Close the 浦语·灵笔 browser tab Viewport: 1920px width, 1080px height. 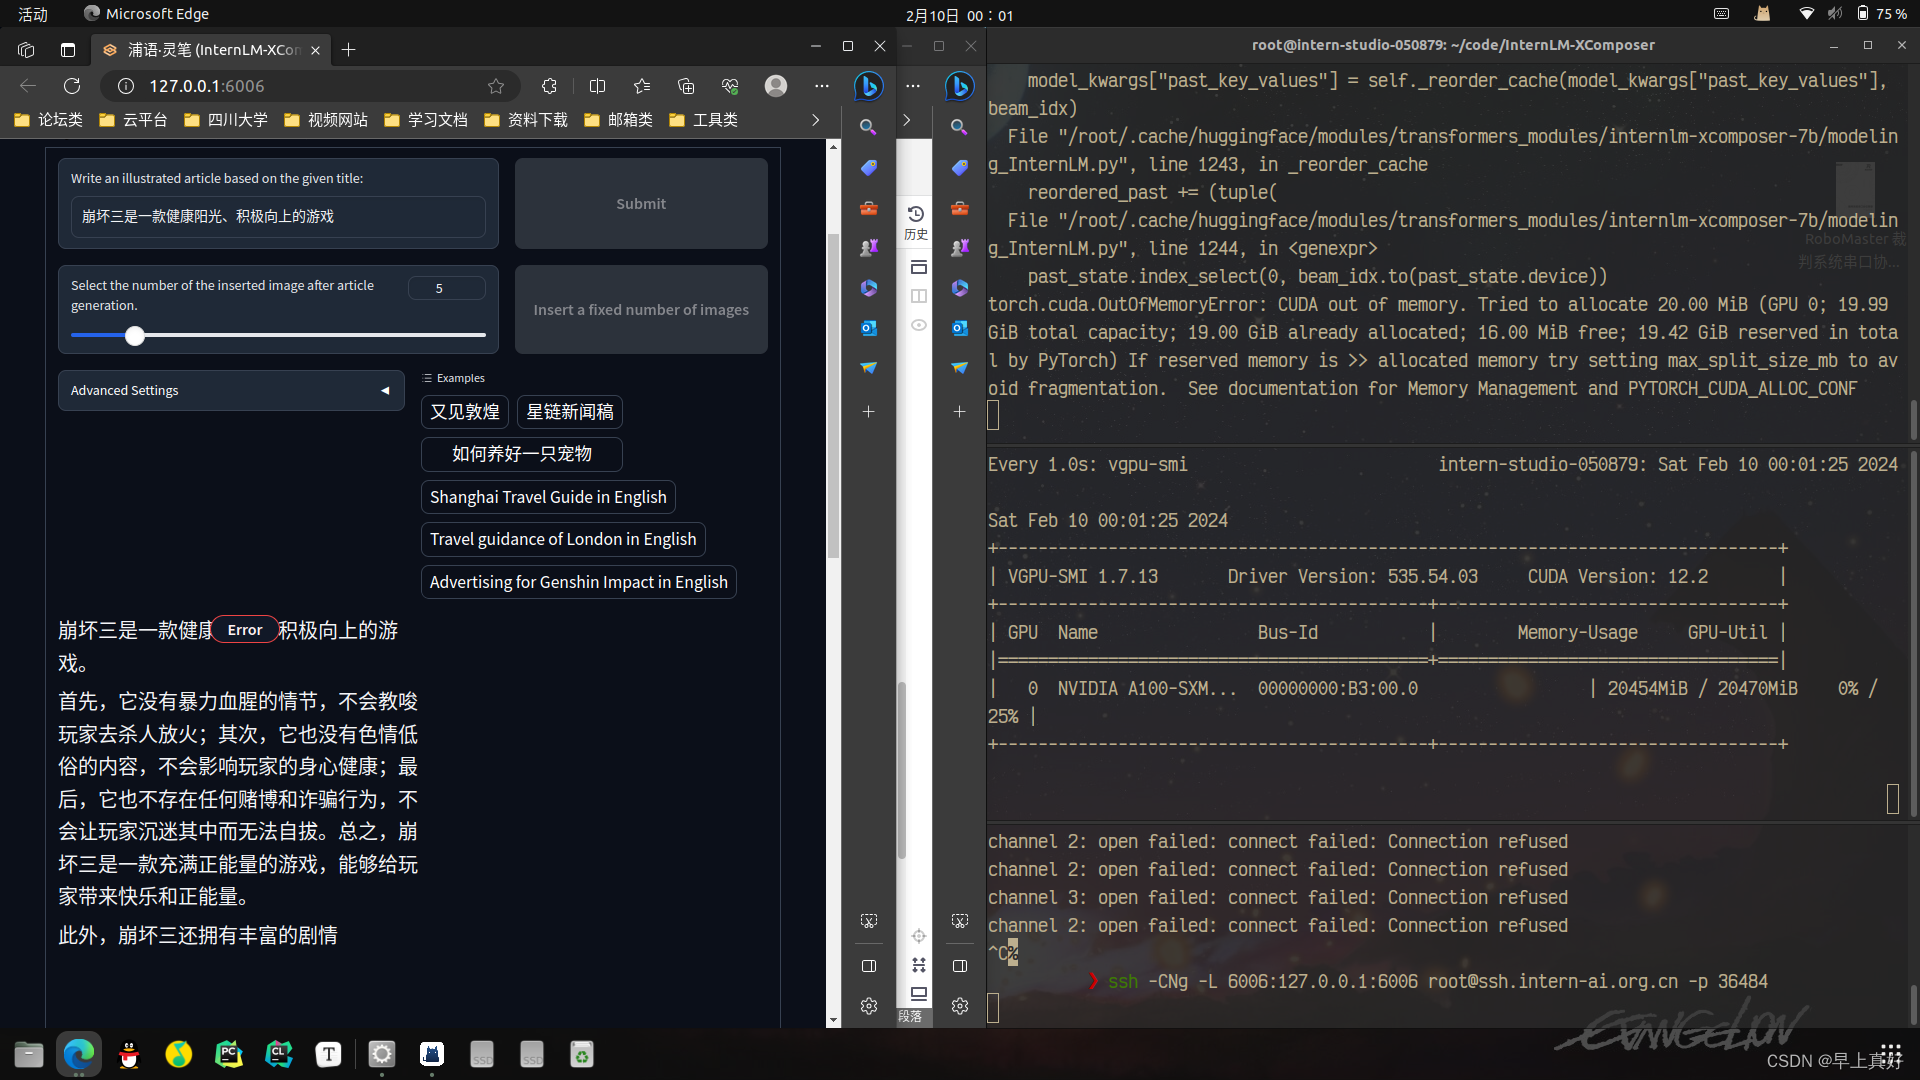316,50
